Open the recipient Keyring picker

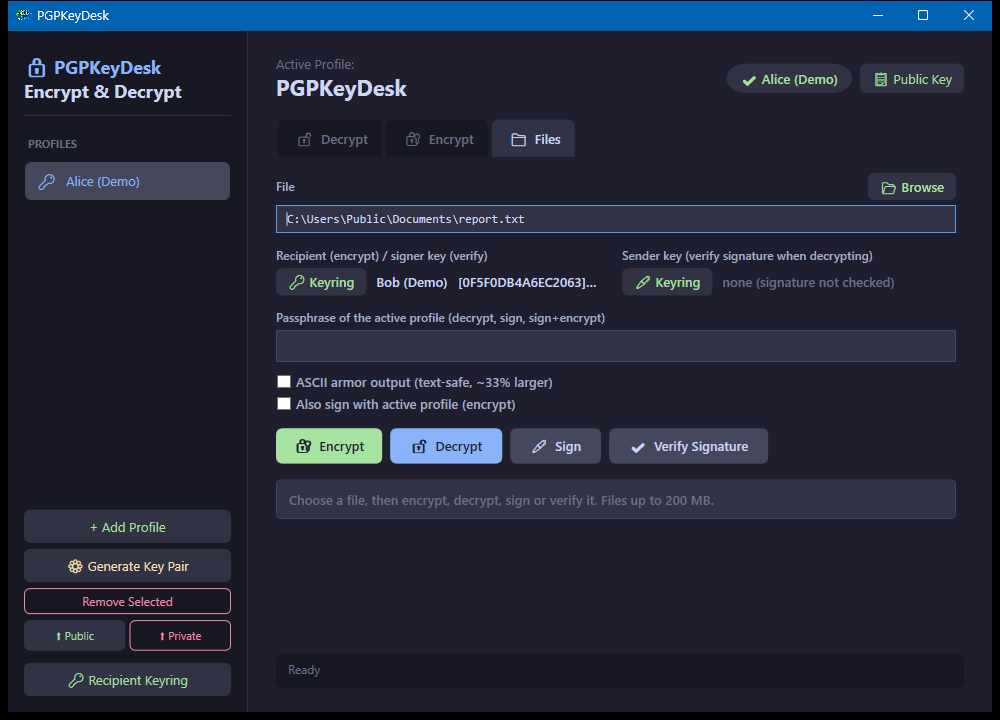click(321, 282)
